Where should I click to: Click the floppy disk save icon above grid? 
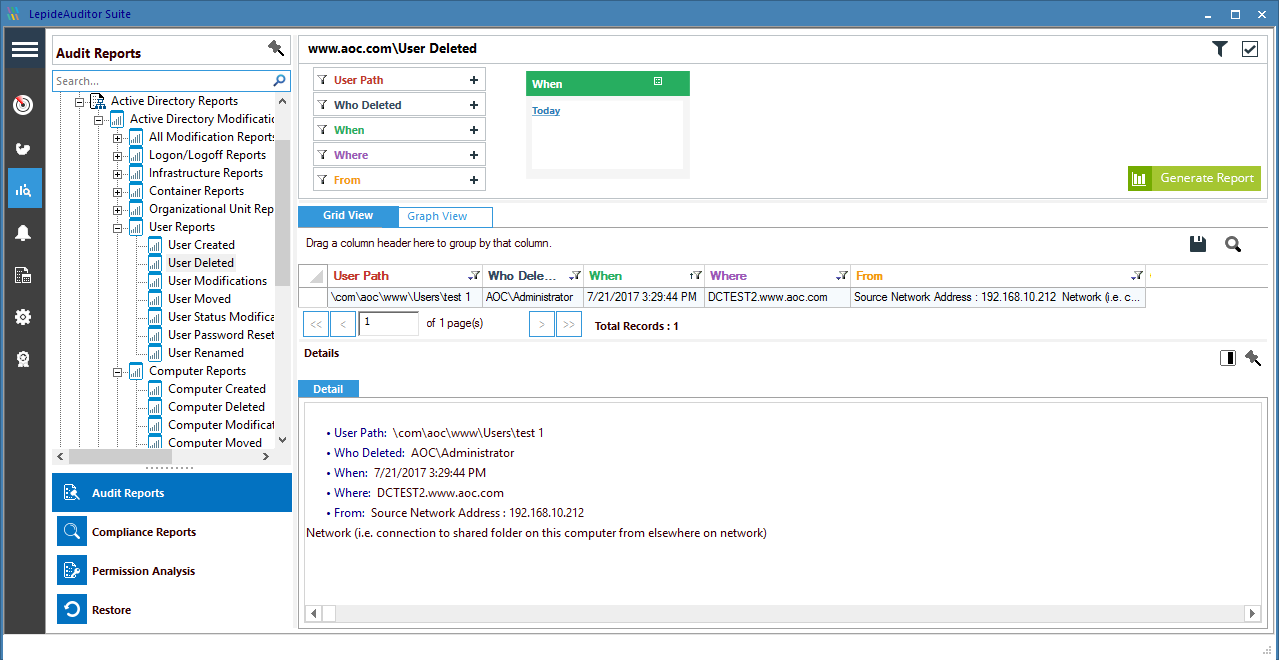point(1198,244)
